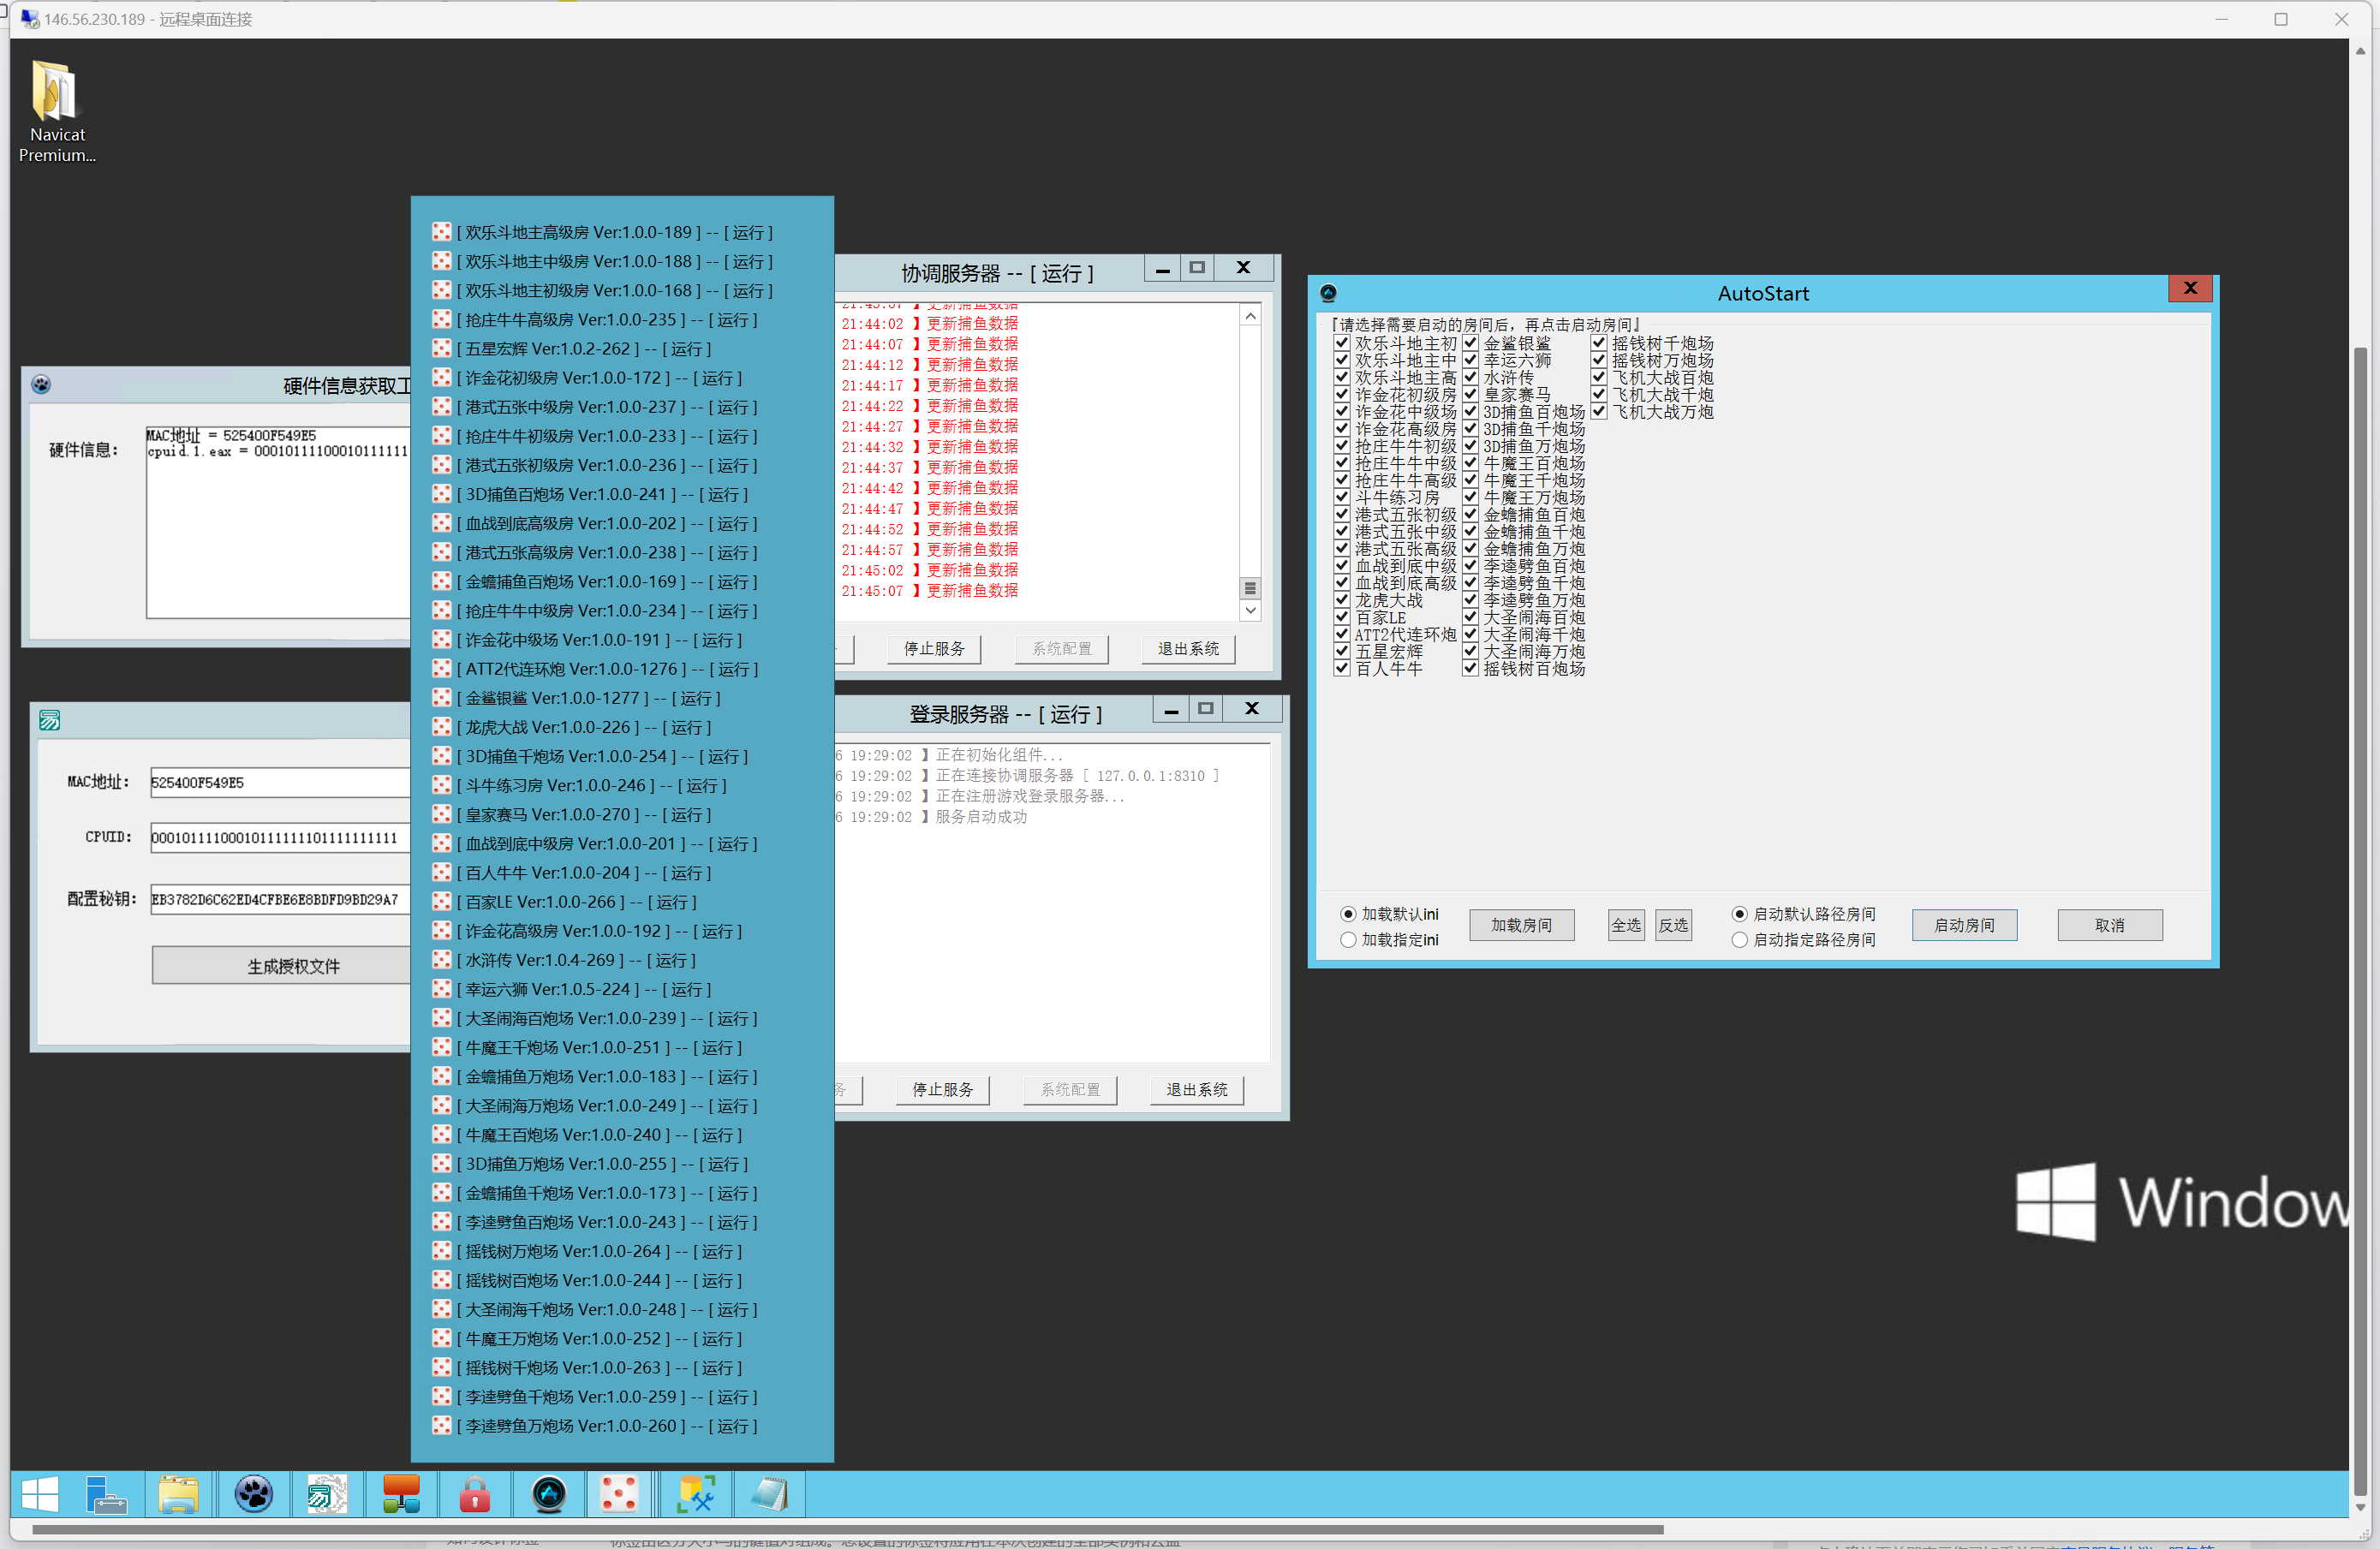Open File Explorer from the taskbar
Viewport: 2380px width, 1549px height.
178,1495
